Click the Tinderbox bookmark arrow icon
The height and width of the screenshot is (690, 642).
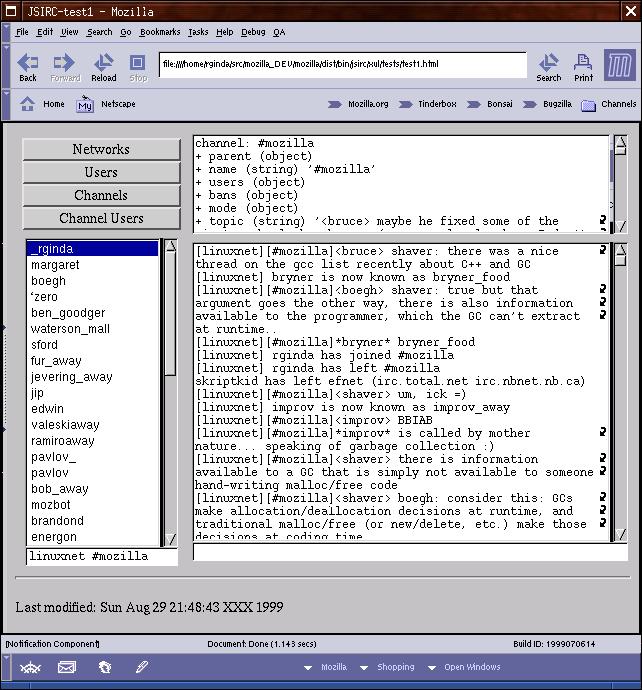405,104
